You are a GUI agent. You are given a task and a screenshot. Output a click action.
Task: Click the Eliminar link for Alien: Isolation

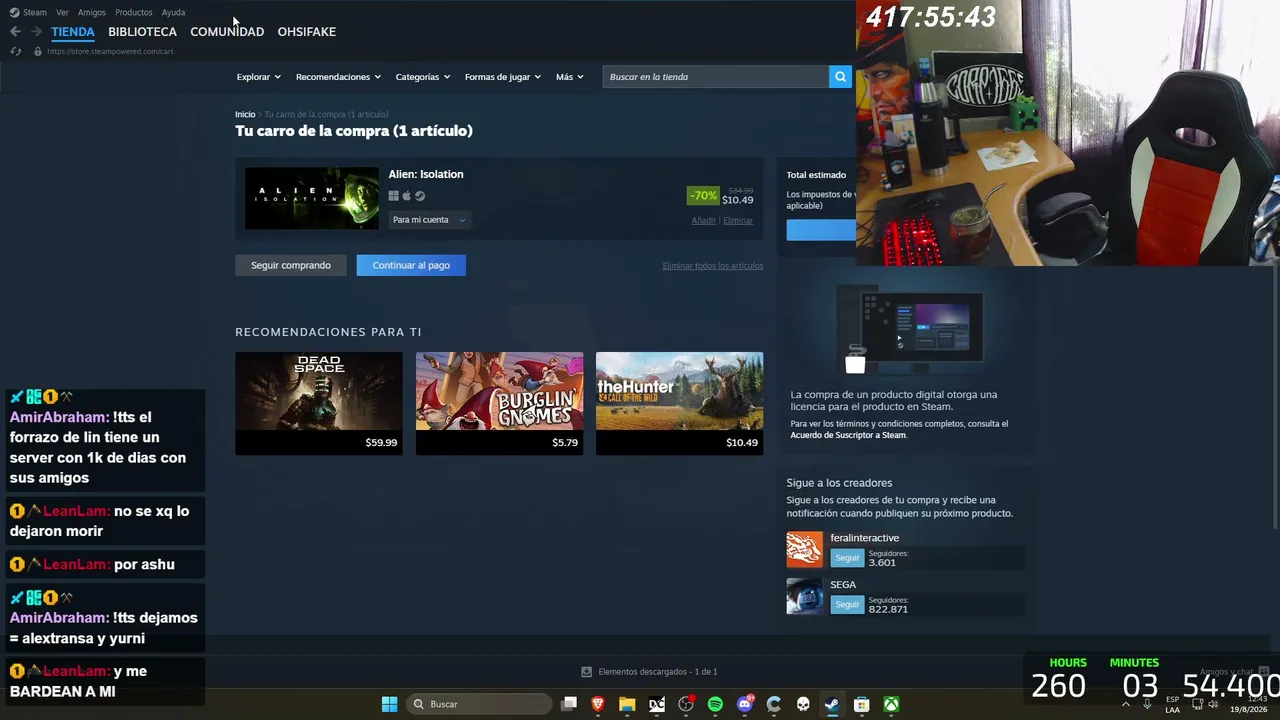click(x=738, y=221)
